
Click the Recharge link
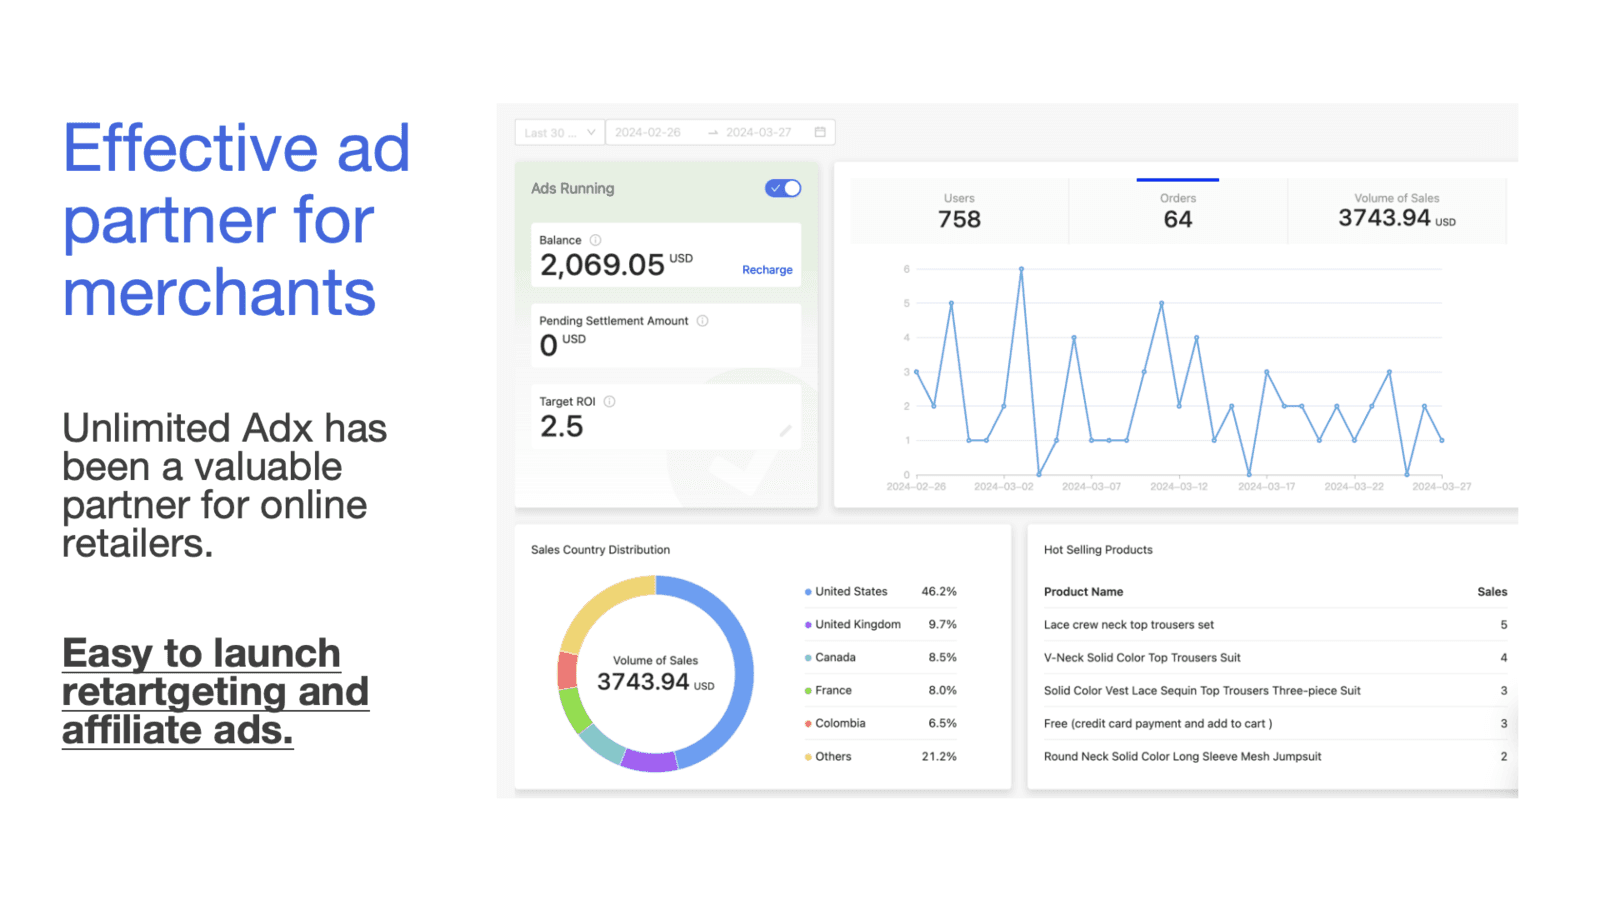point(766,269)
